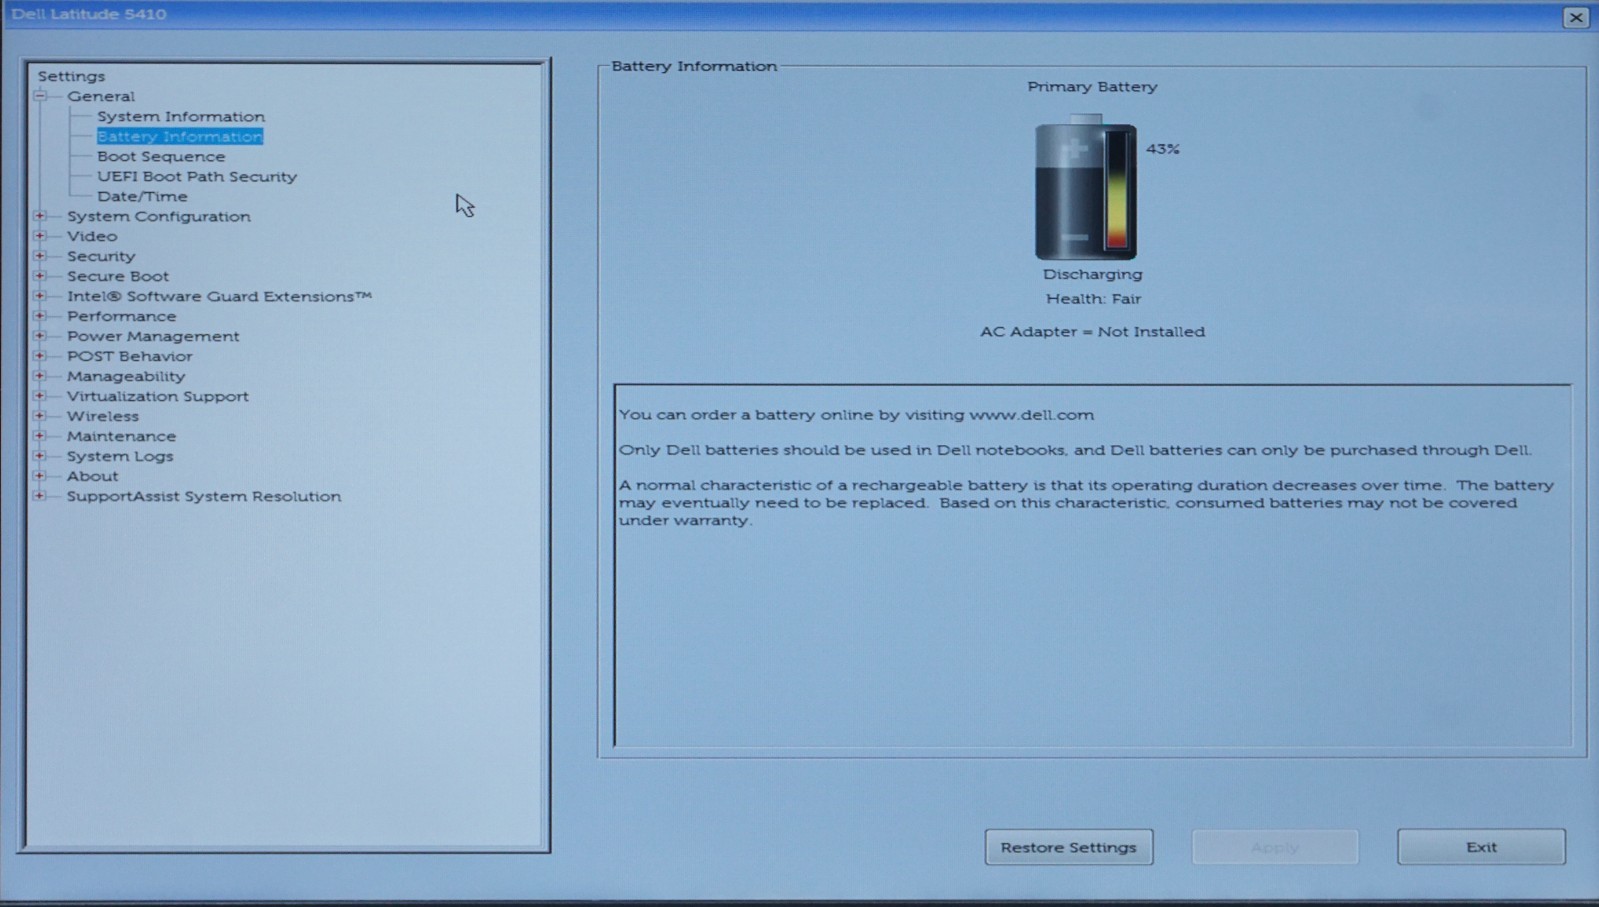This screenshot has height=907, width=1599.
Task: Click the 43% battery charge value
Action: 1163,149
